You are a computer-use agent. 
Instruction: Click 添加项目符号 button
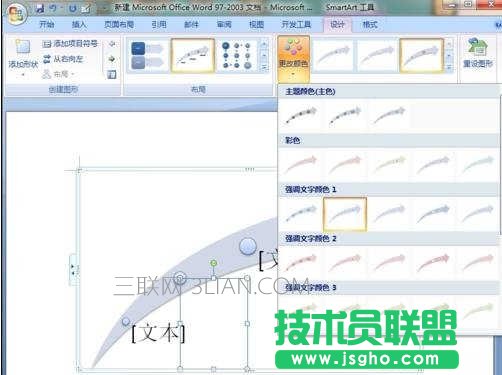point(71,44)
